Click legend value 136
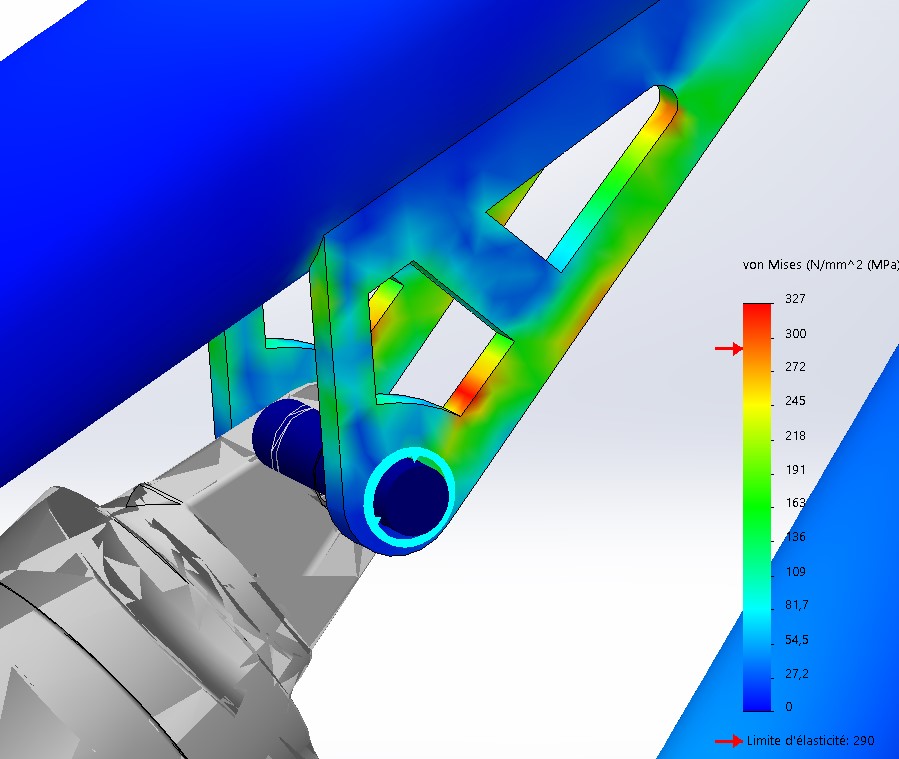The image size is (899, 759). (795, 537)
